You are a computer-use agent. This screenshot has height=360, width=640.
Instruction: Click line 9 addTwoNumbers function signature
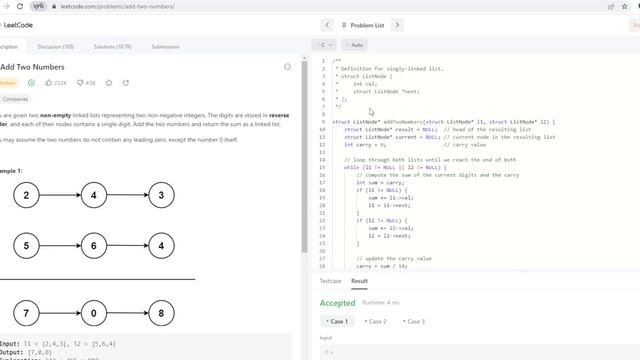444,122
